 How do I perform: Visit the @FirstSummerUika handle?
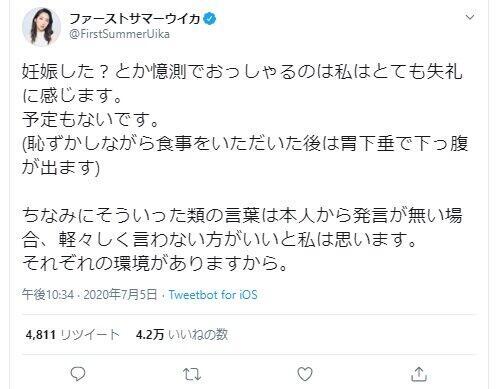coord(119,34)
